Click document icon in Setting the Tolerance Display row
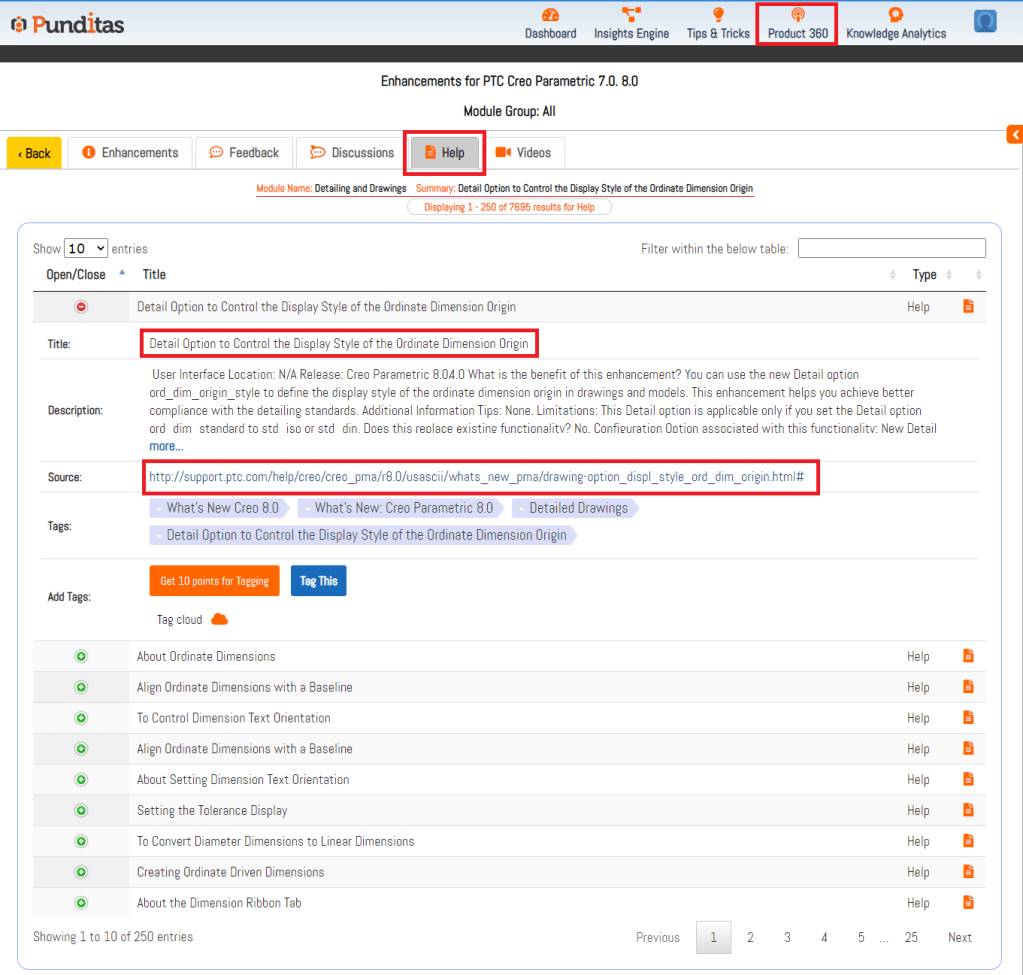This screenshot has width=1023, height=975. pos(968,810)
